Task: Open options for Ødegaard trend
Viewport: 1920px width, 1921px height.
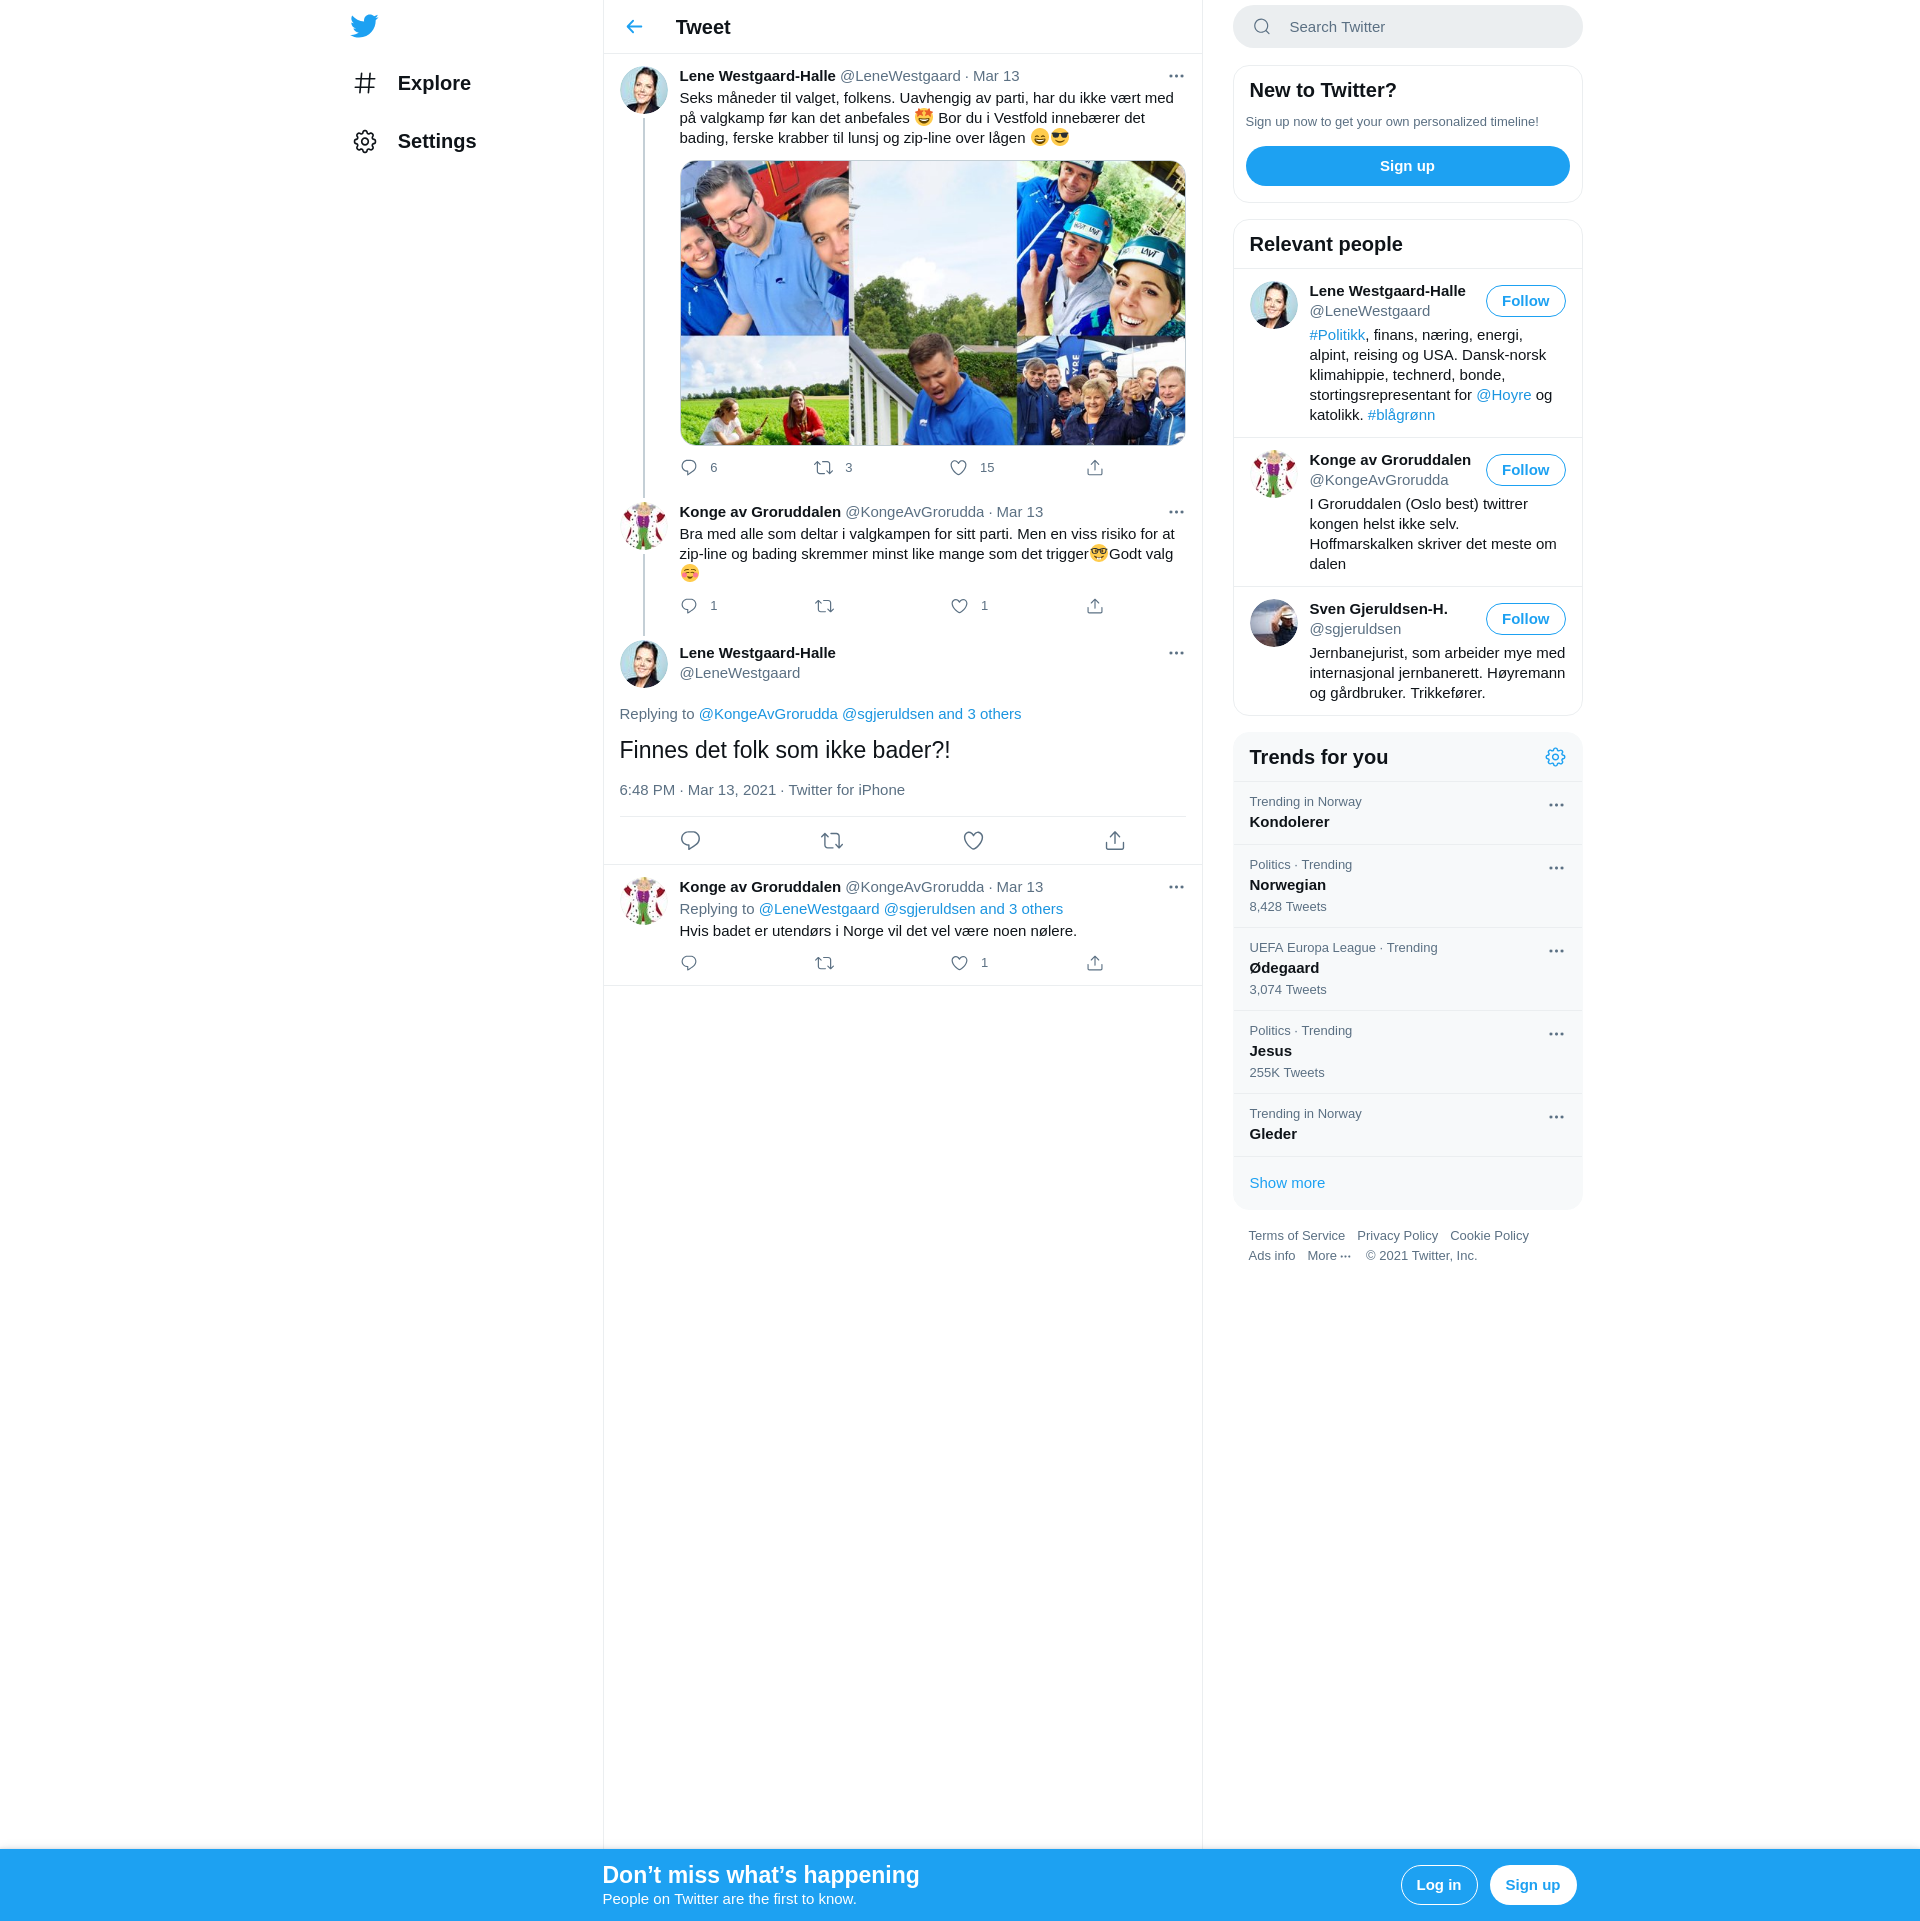Action: [x=1556, y=951]
